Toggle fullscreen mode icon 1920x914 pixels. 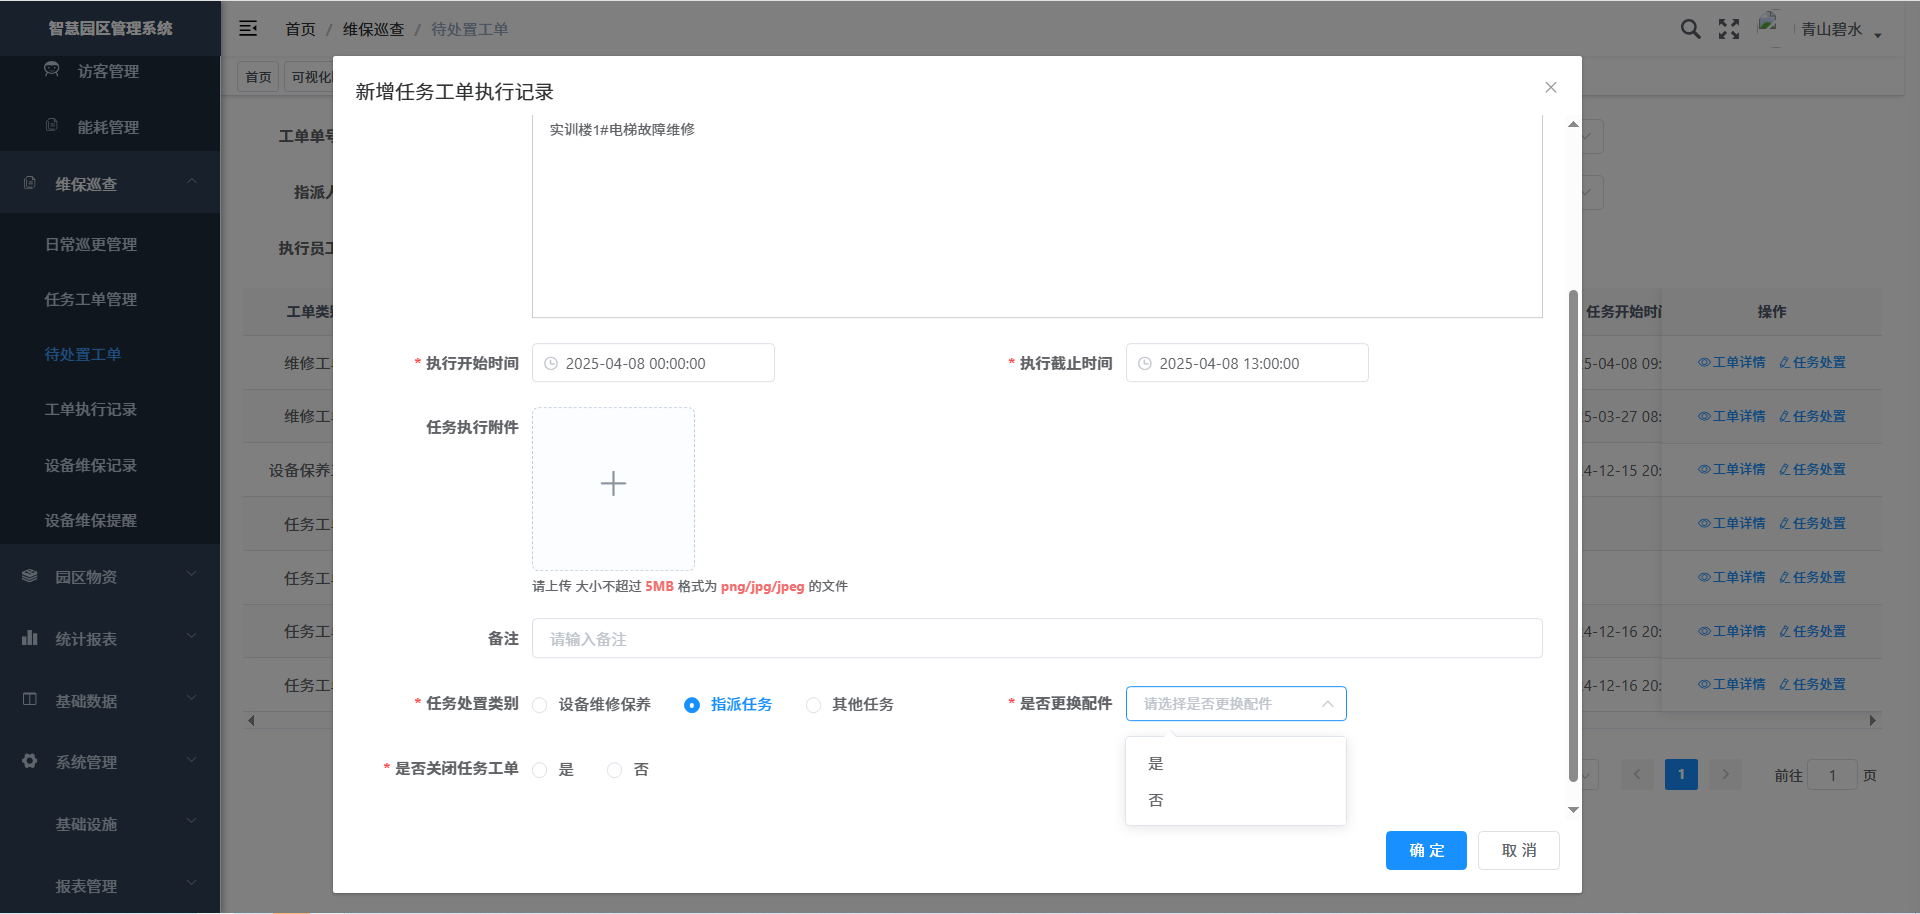(1729, 29)
